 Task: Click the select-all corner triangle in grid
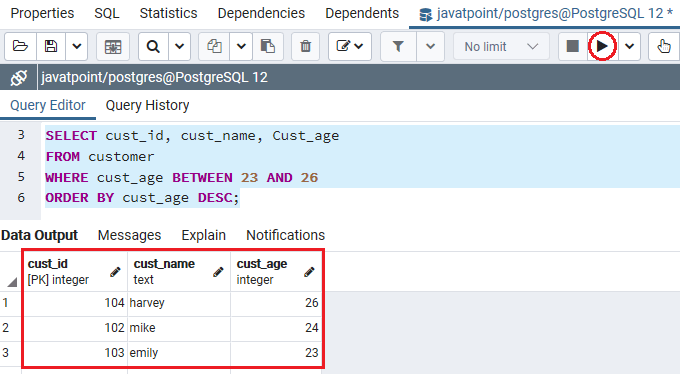(x=12, y=282)
